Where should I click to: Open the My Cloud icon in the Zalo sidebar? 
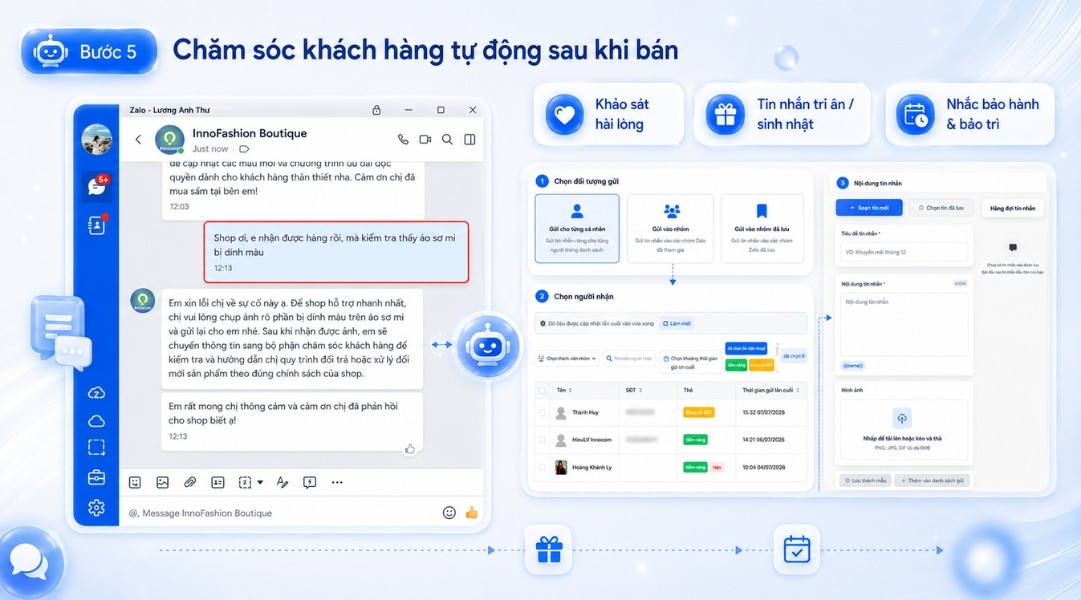(97, 421)
